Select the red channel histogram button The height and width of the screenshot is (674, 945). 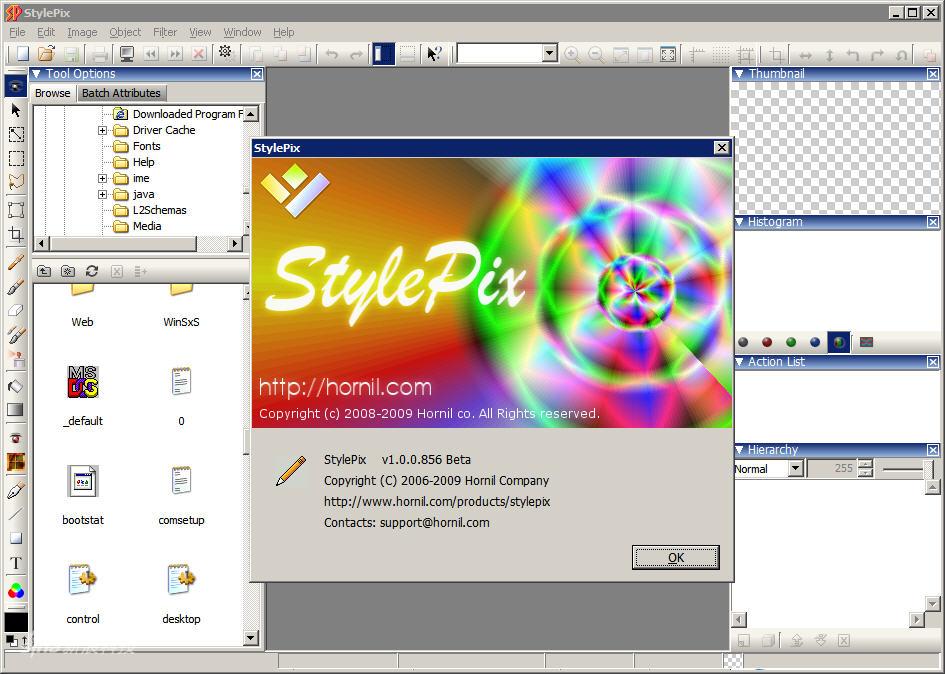click(x=767, y=342)
